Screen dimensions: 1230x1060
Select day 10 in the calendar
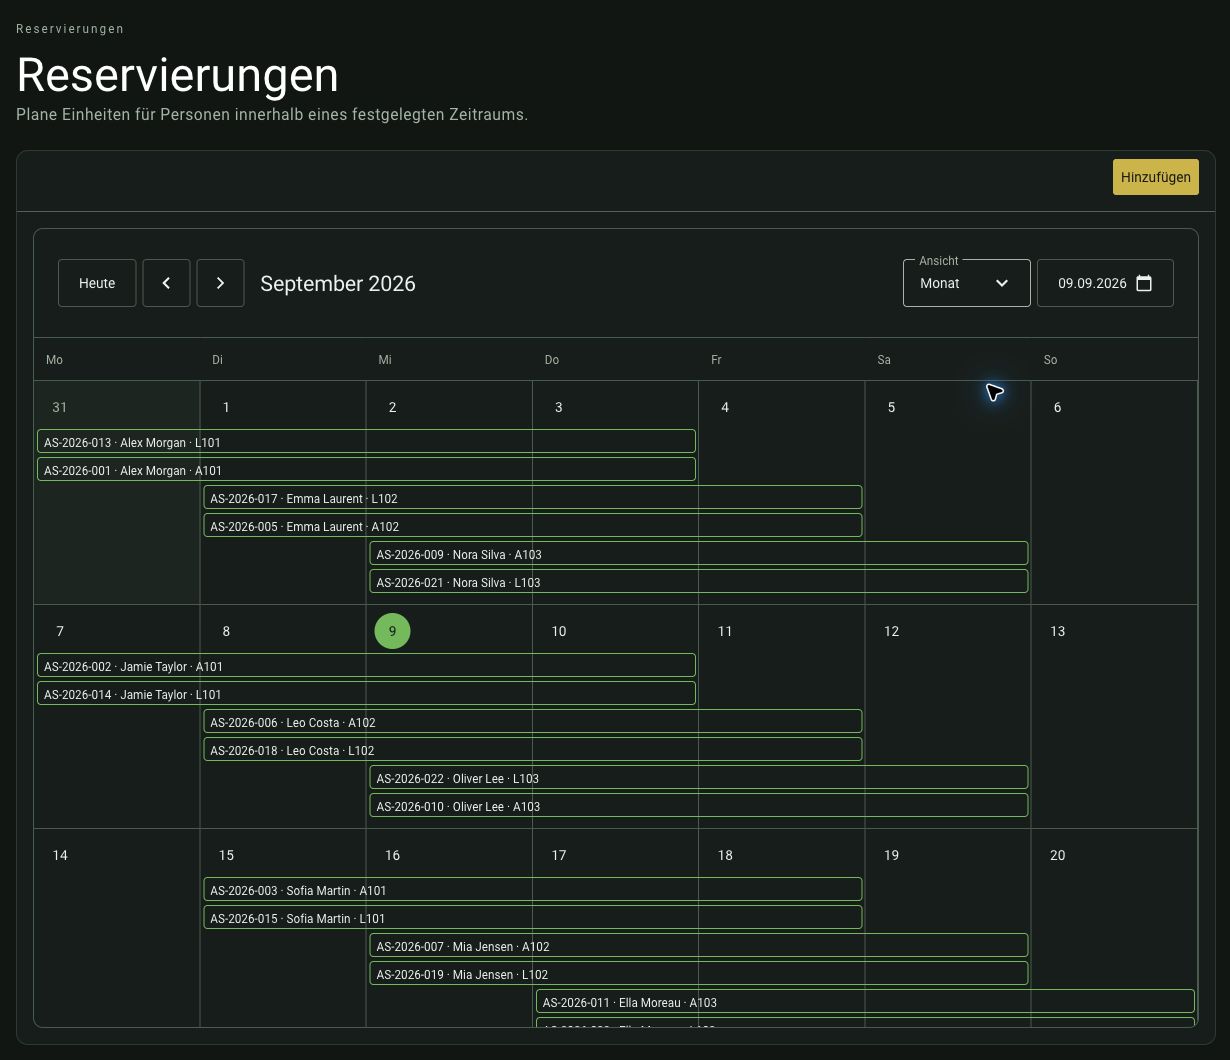coord(558,631)
